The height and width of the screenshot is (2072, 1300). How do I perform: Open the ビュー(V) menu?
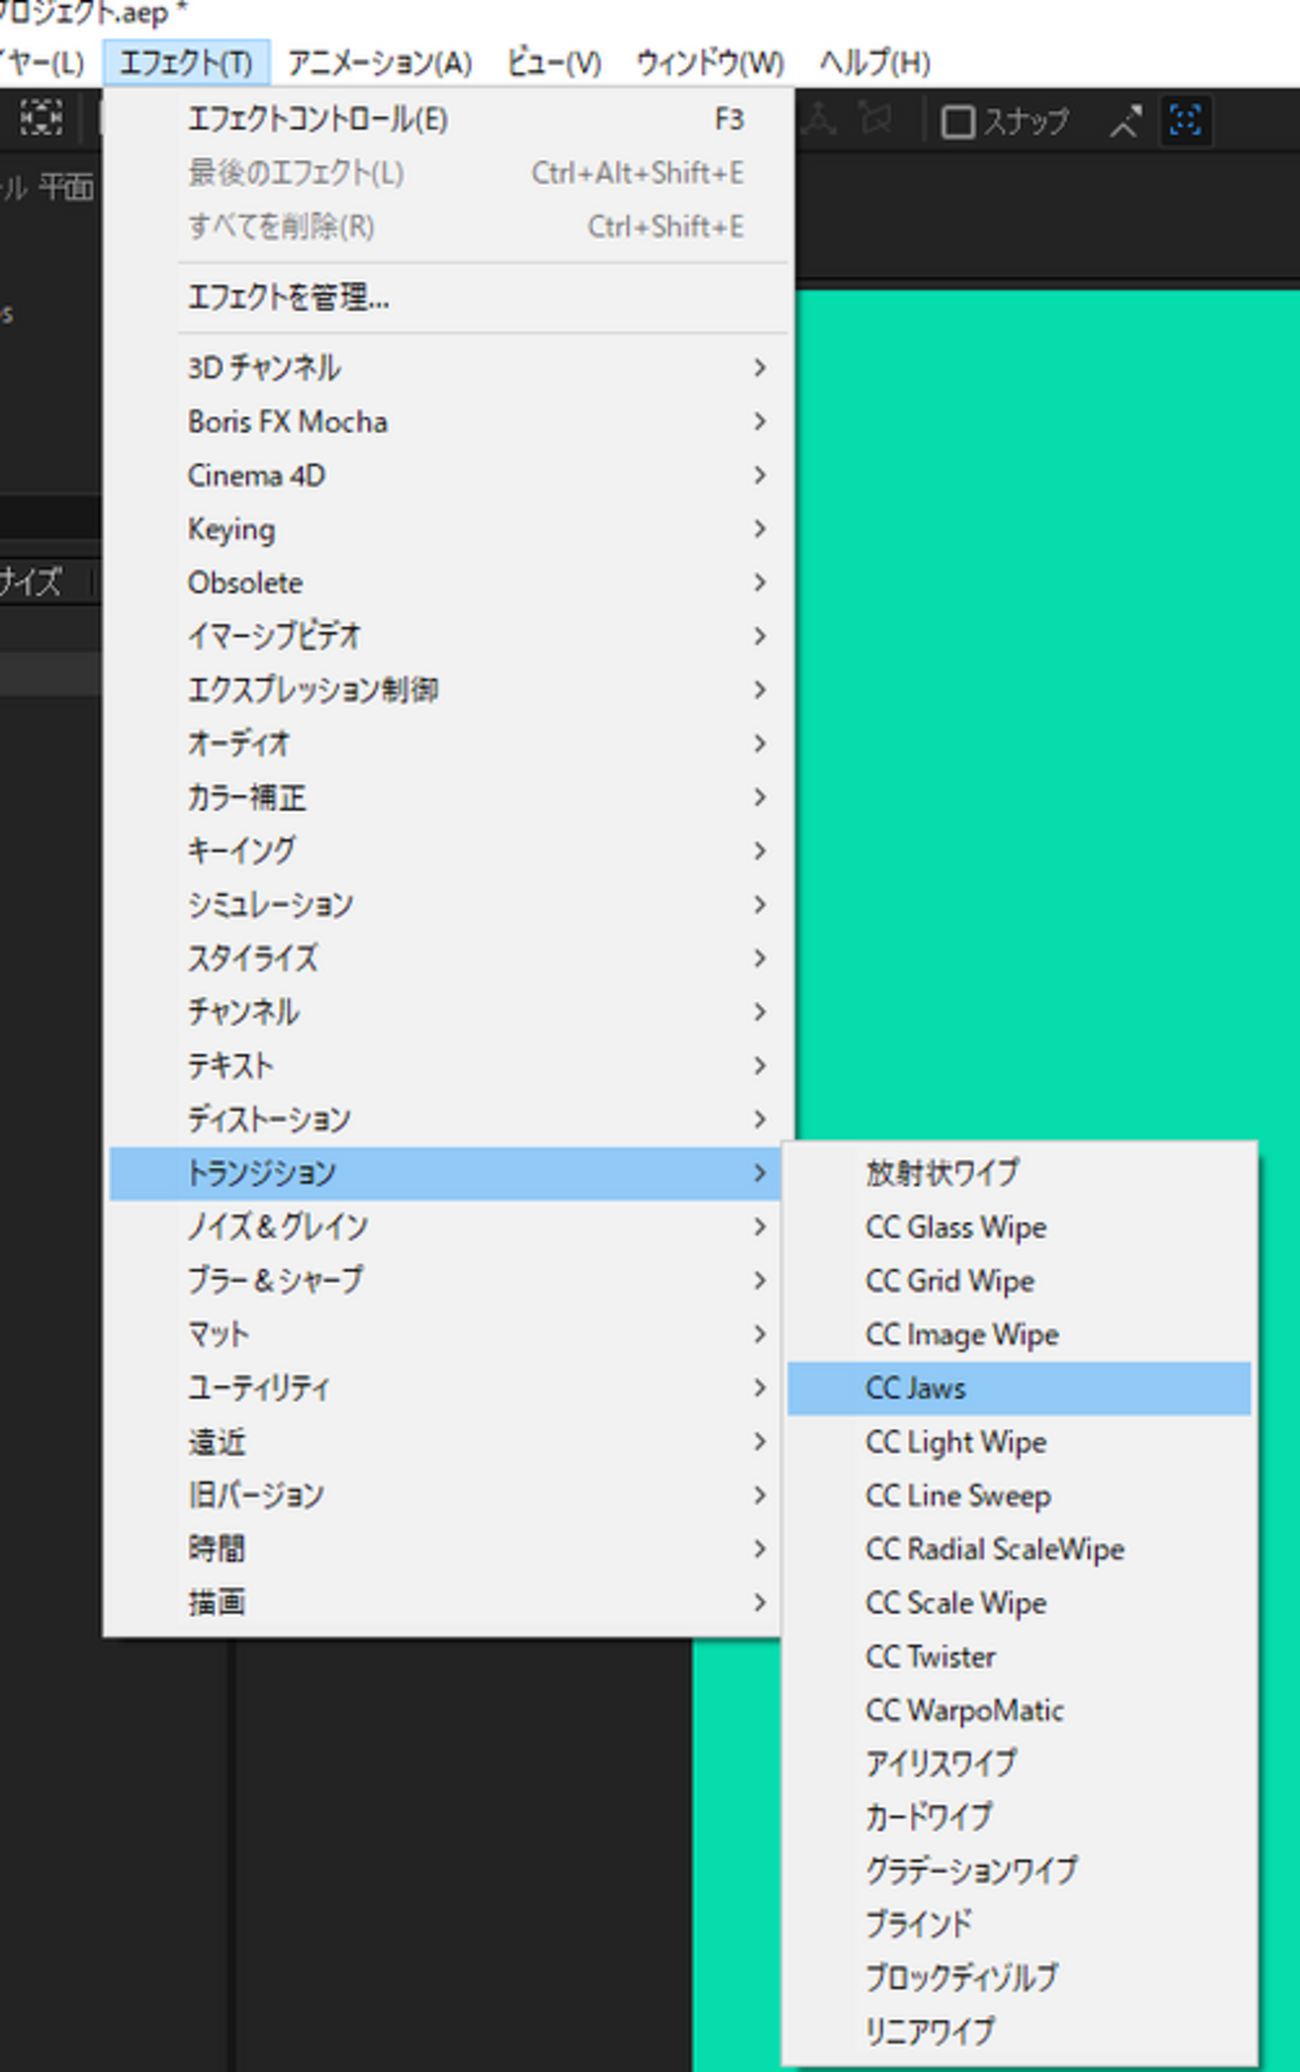(x=554, y=63)
